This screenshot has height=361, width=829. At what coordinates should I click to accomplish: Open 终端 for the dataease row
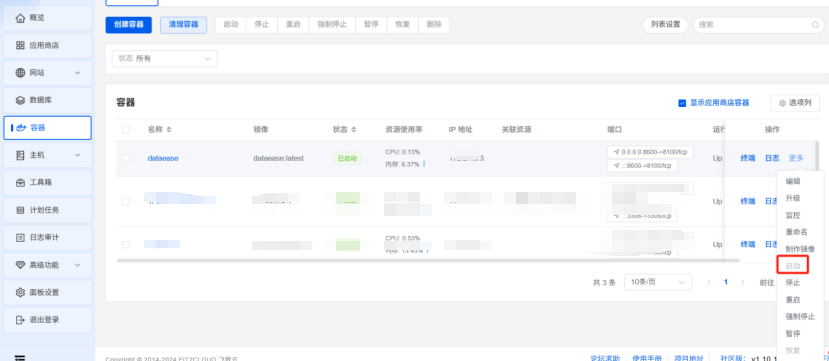click(748, 158)
